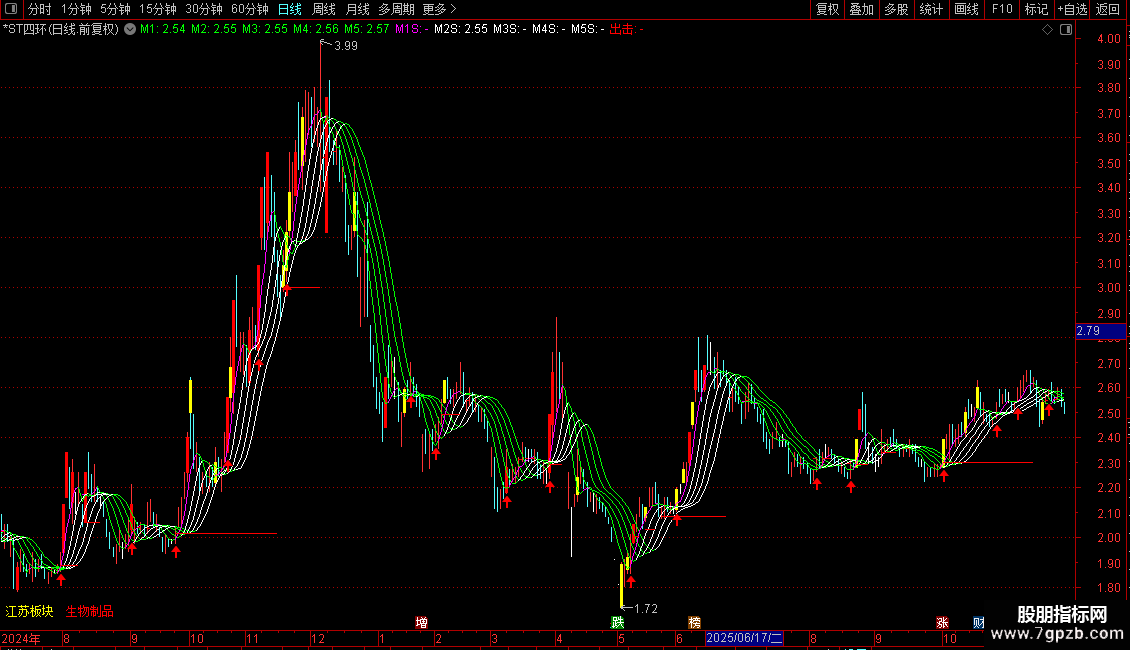1130x650 pixels.
Task: Click the *ST四环(日线.前复权) chart title
Action: (61, 30)
